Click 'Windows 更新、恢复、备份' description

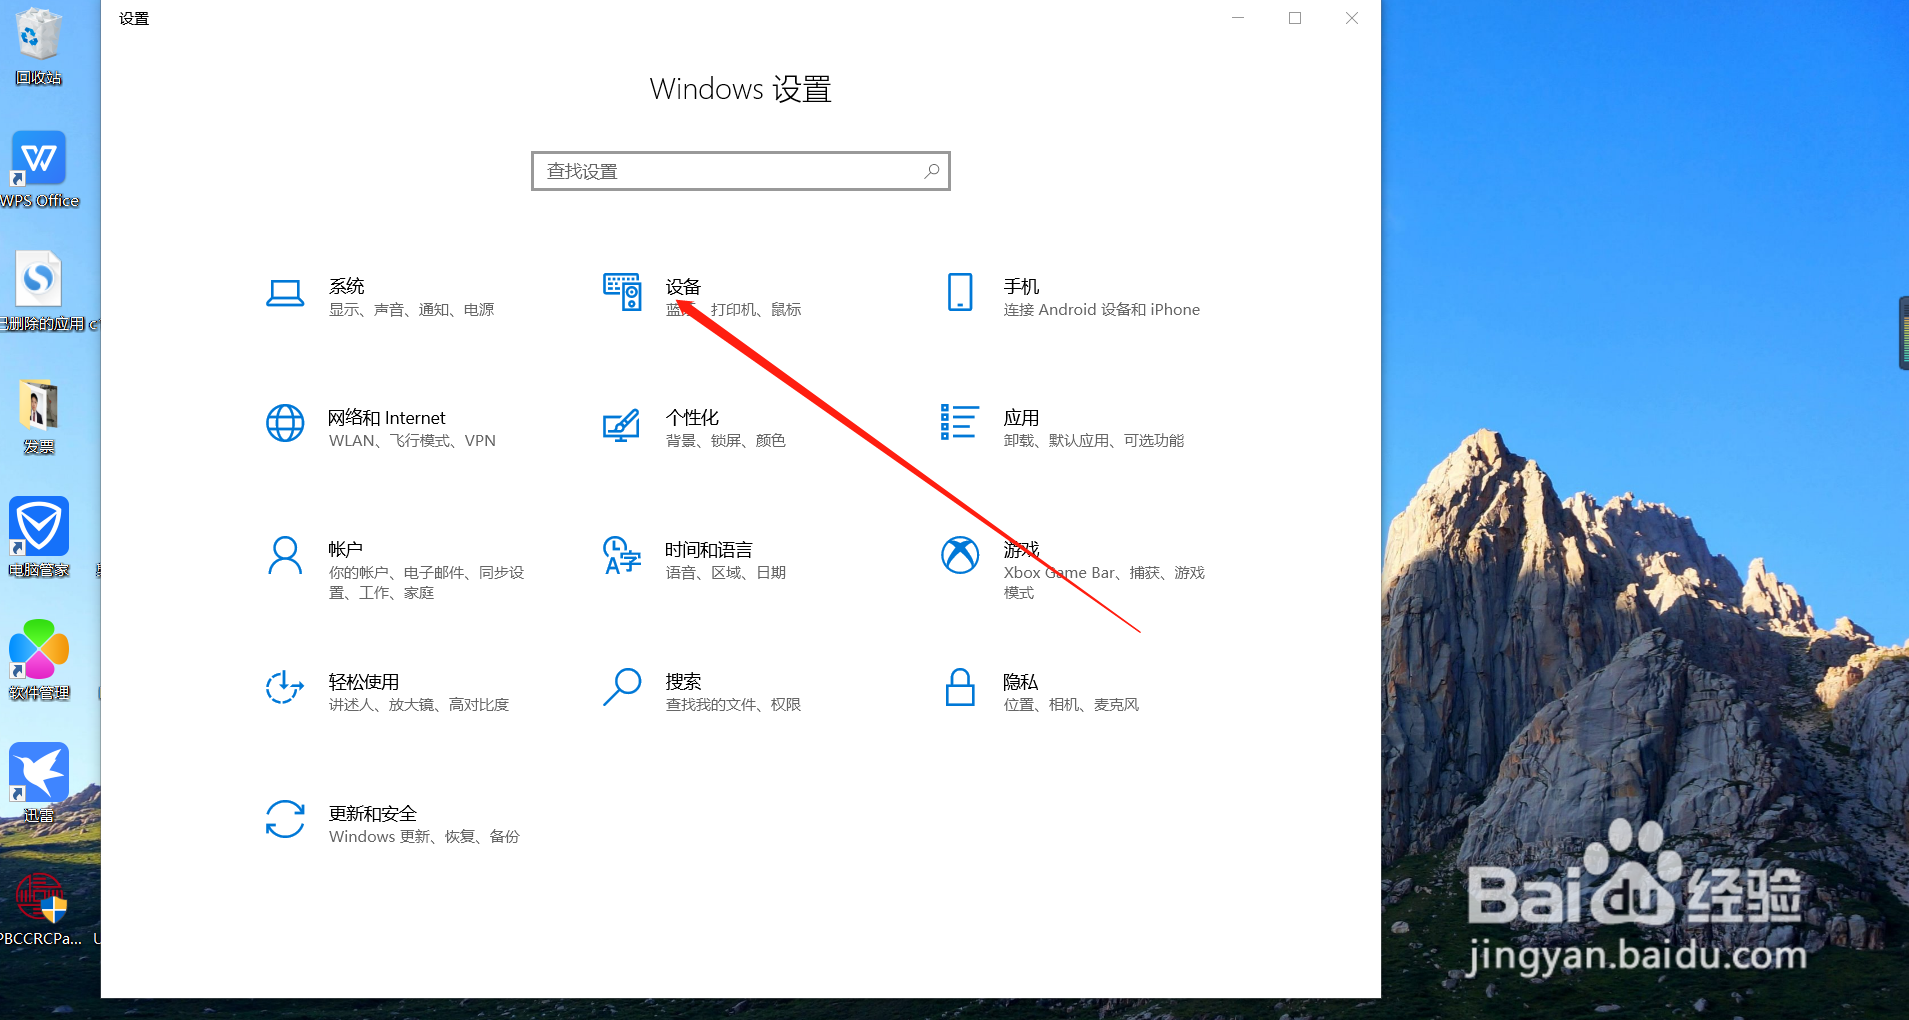point(424,837)
